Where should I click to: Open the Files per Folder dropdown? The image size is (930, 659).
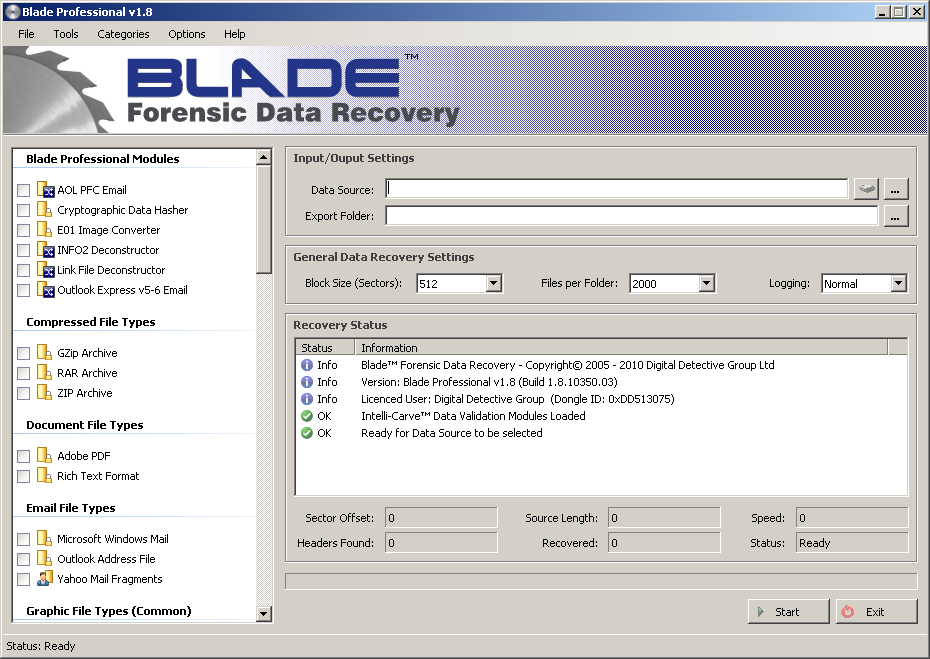706,284
